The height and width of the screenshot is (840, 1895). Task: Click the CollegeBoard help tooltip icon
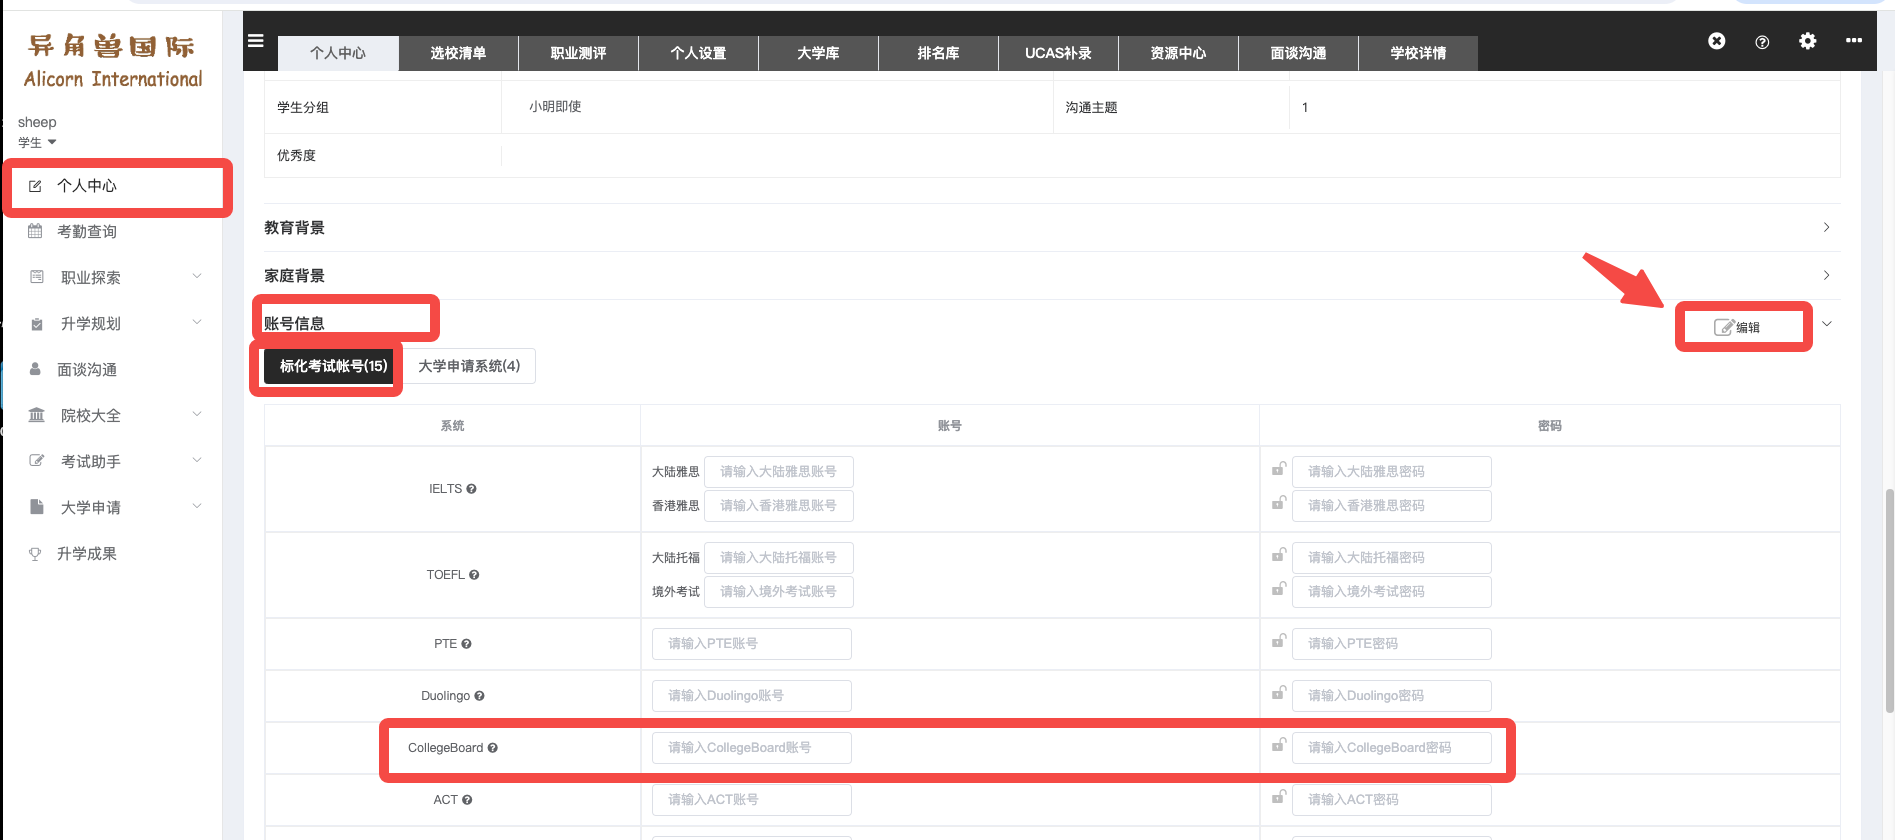[x=493, y=748]
